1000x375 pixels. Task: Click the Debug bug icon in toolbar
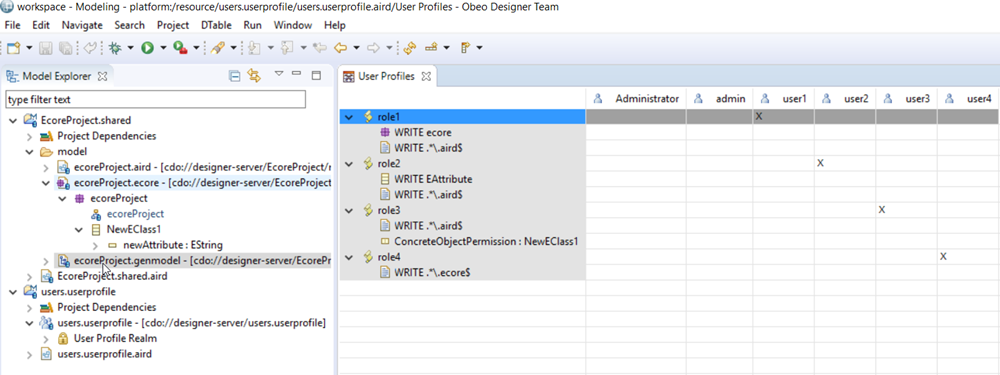(115, 47)
